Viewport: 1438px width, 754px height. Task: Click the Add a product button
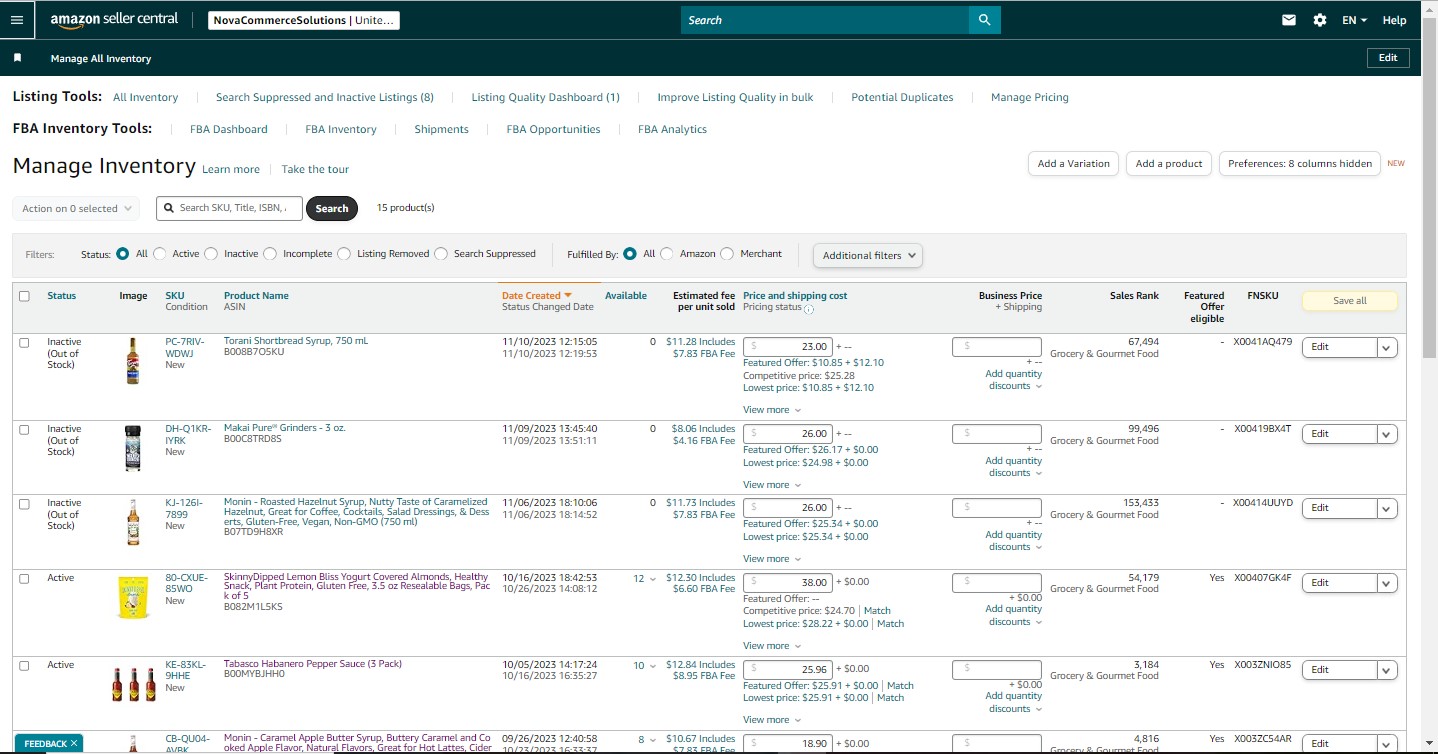tap(1169, 164)
